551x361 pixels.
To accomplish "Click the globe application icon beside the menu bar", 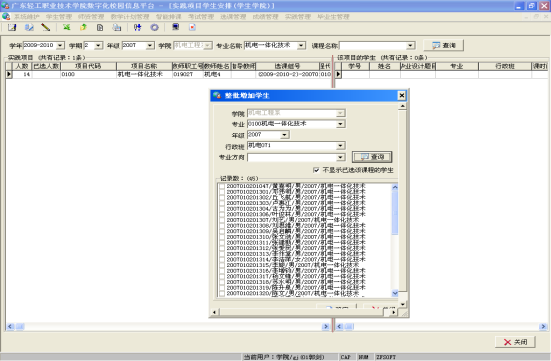I will coord(6,17).
